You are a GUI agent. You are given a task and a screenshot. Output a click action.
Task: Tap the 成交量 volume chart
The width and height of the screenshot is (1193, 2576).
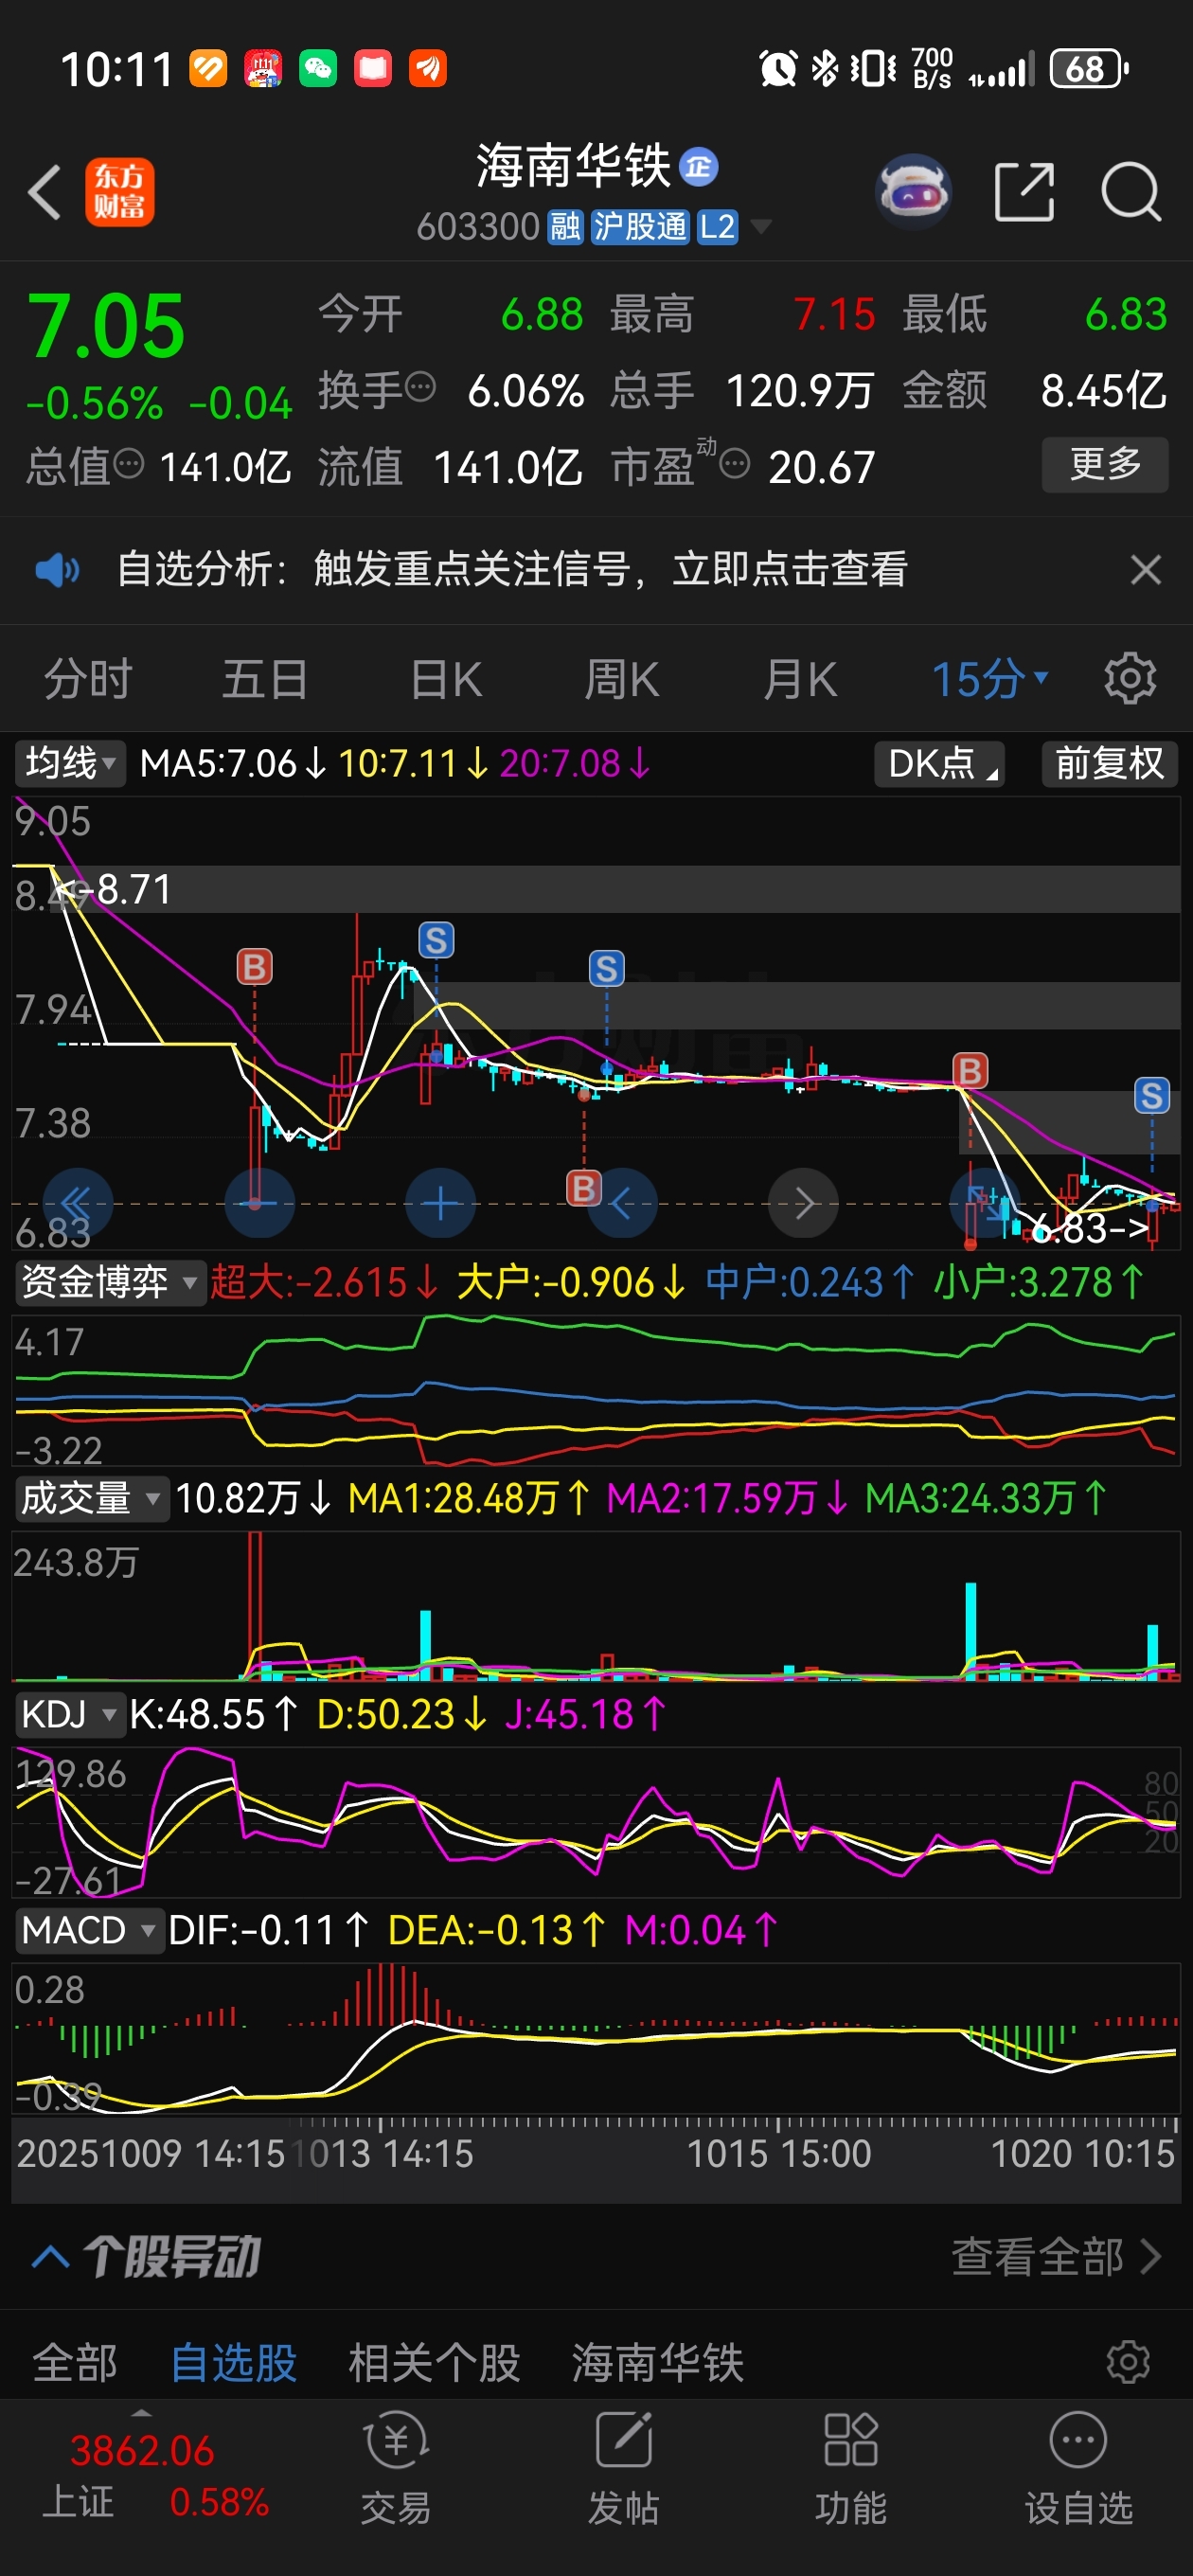click(x=596, y=1606)
